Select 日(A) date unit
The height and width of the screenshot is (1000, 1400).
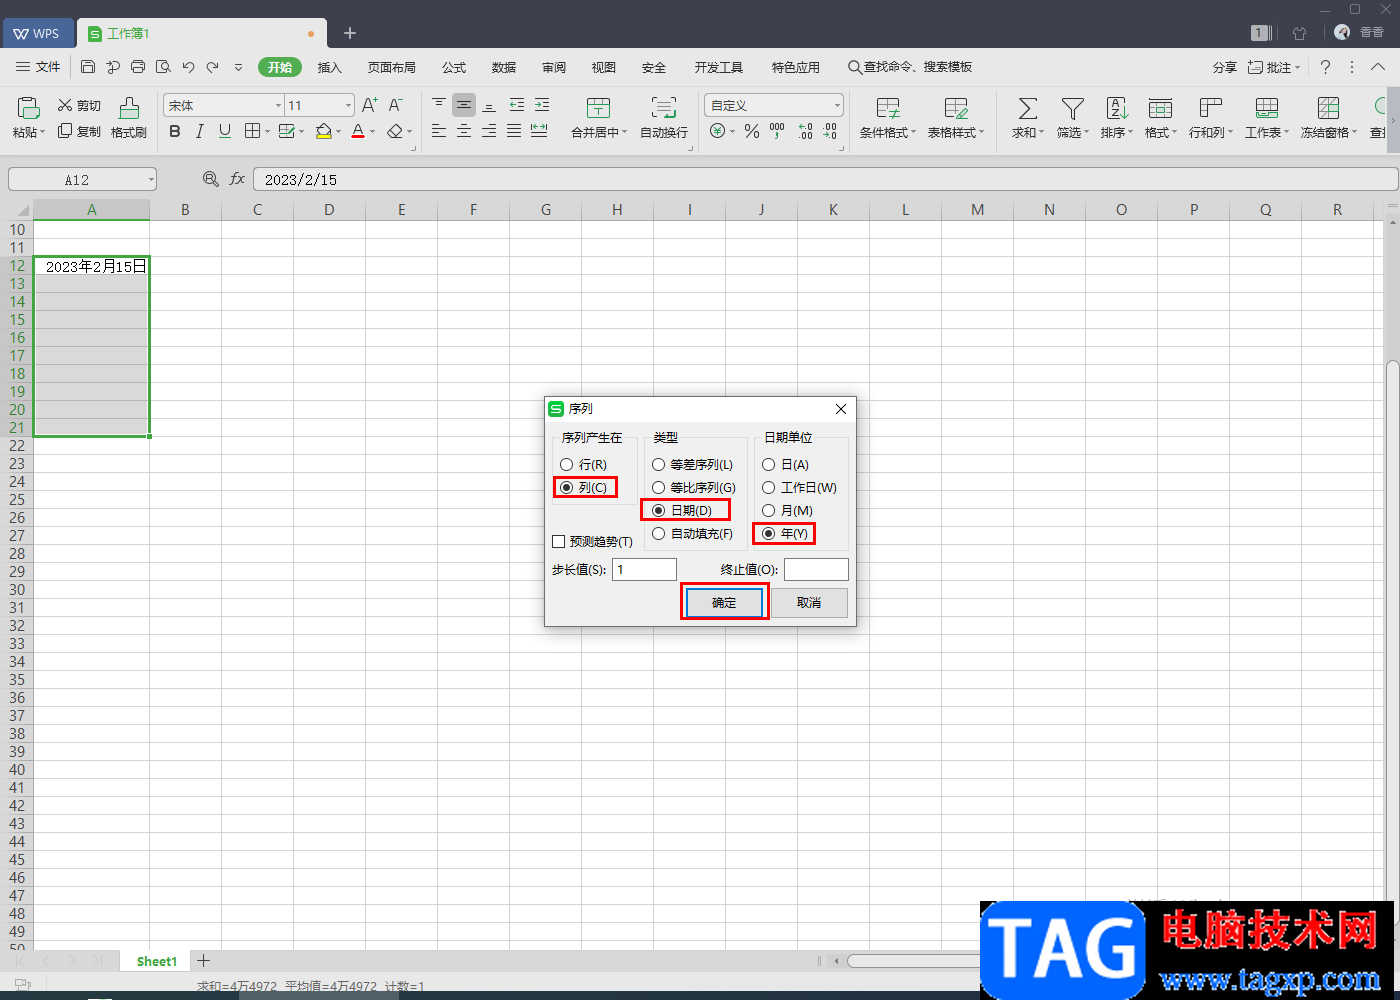(x=786, y=465)
